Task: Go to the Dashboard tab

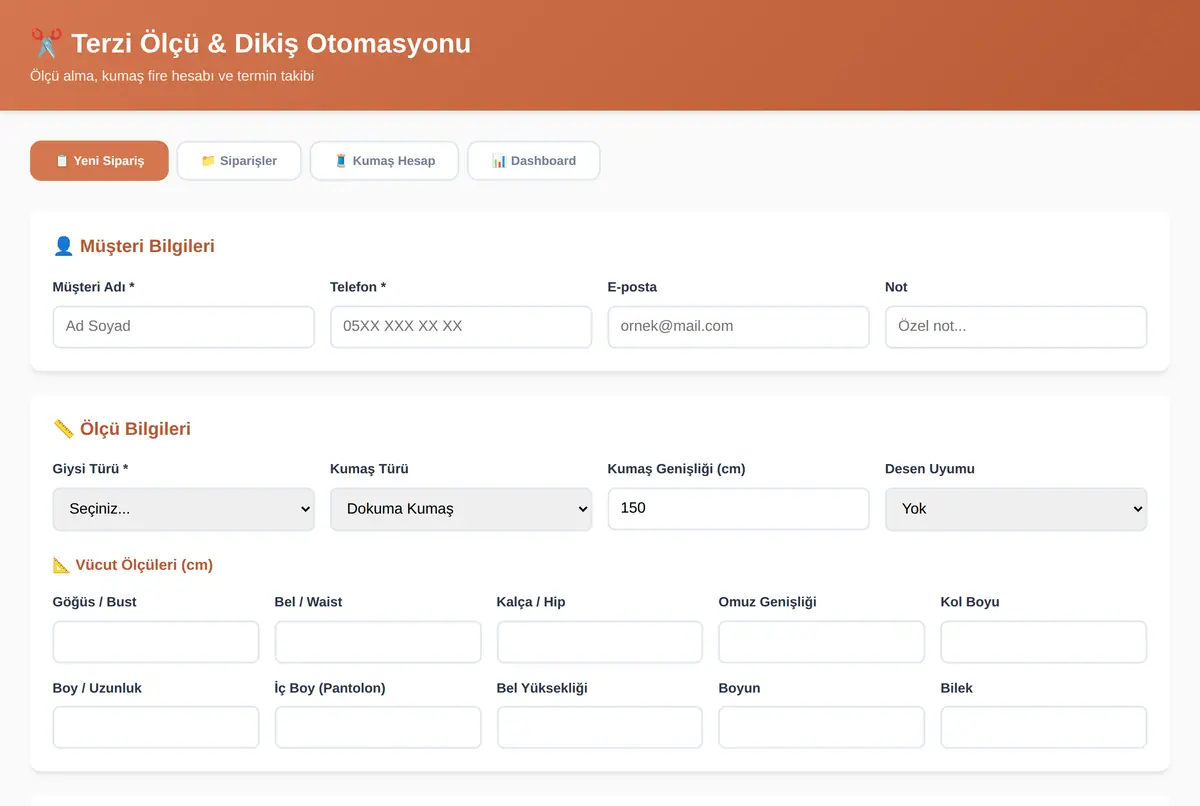Action: click(534, 161)
